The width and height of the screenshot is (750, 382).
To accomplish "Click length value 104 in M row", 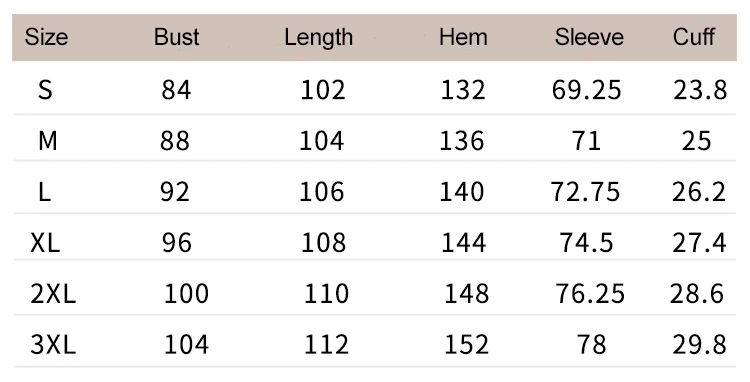I will pyautogui.click(x=321, y=141).
